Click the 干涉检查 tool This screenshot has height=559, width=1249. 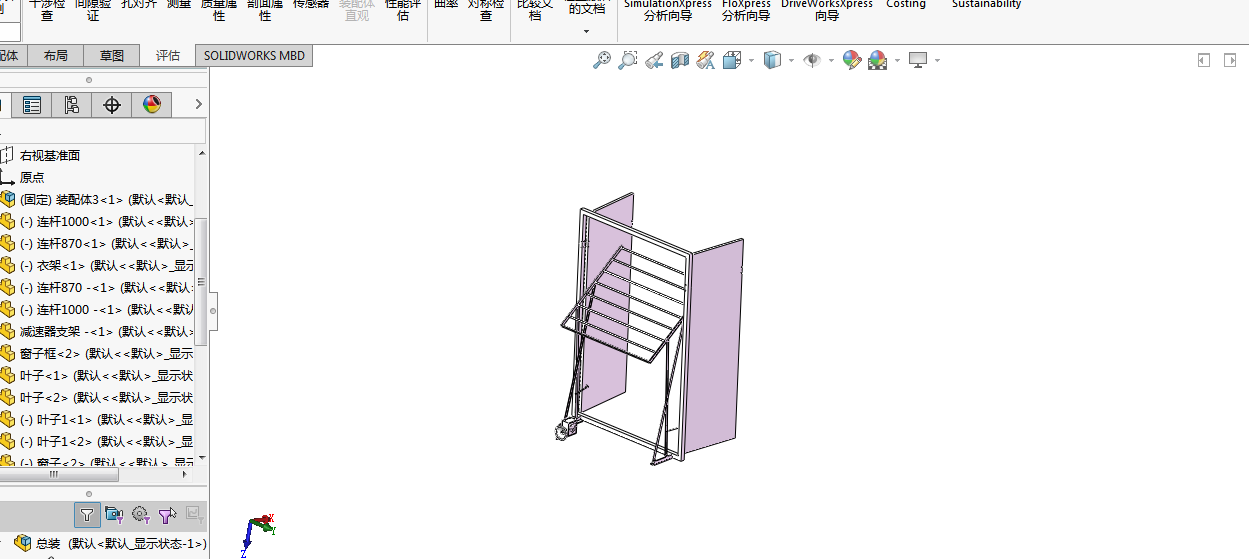click(47, 10)
